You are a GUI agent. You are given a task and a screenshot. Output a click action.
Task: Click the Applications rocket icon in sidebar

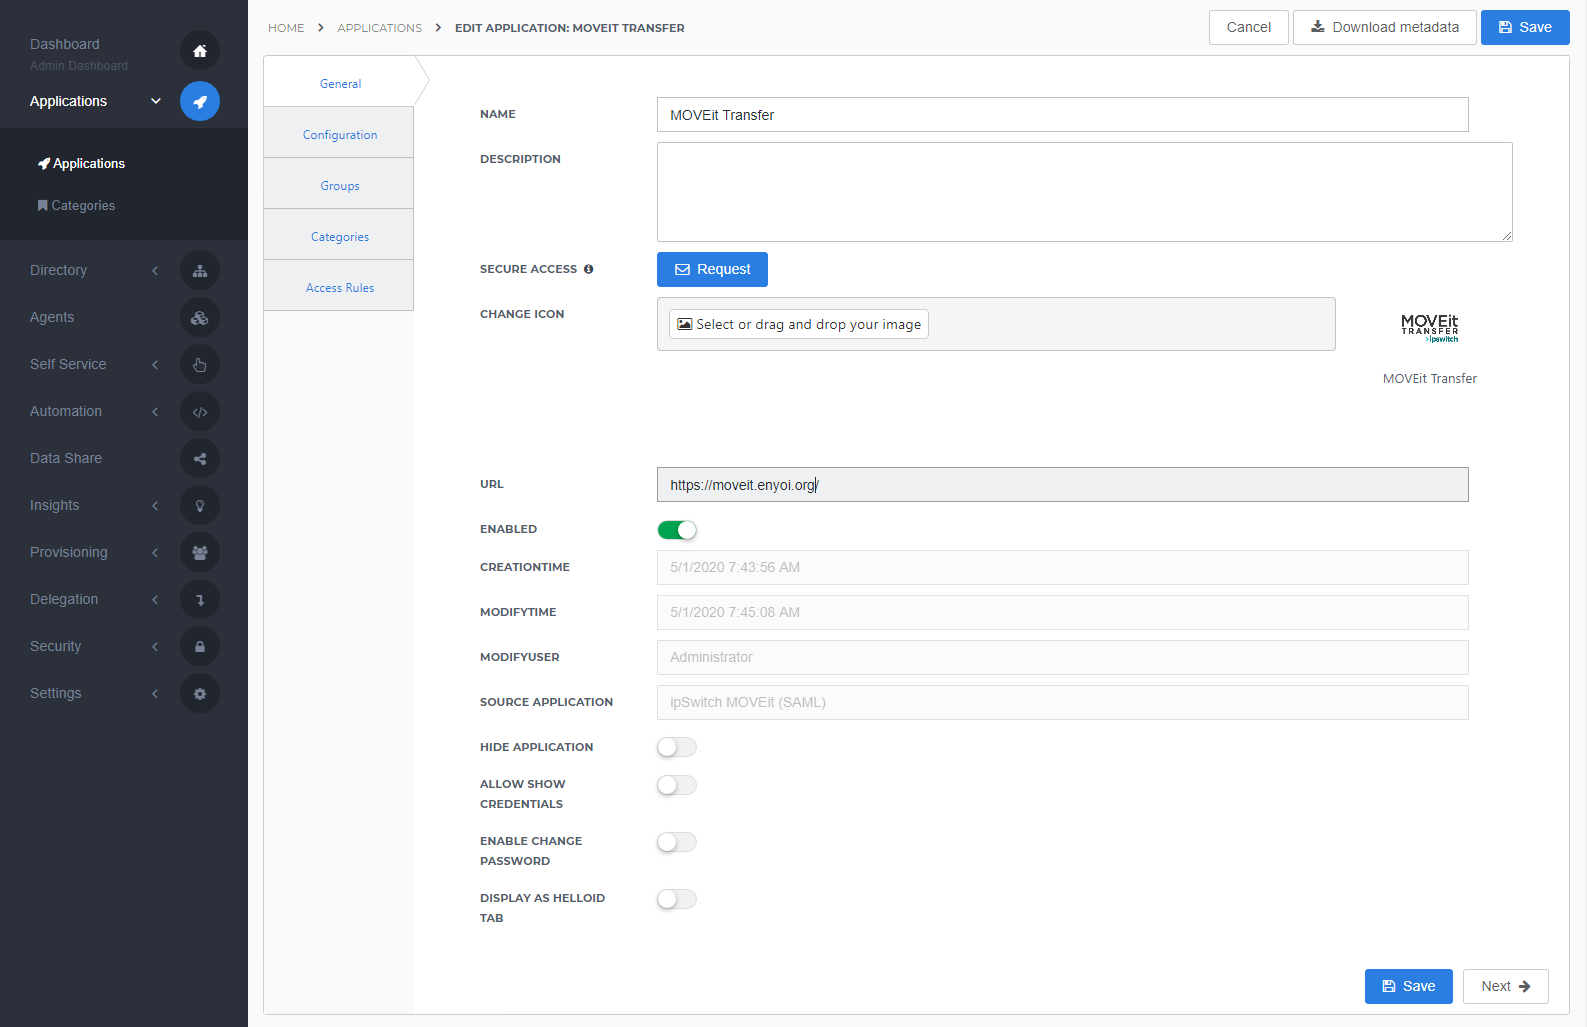pyautogui.click(x=200, y=101)
